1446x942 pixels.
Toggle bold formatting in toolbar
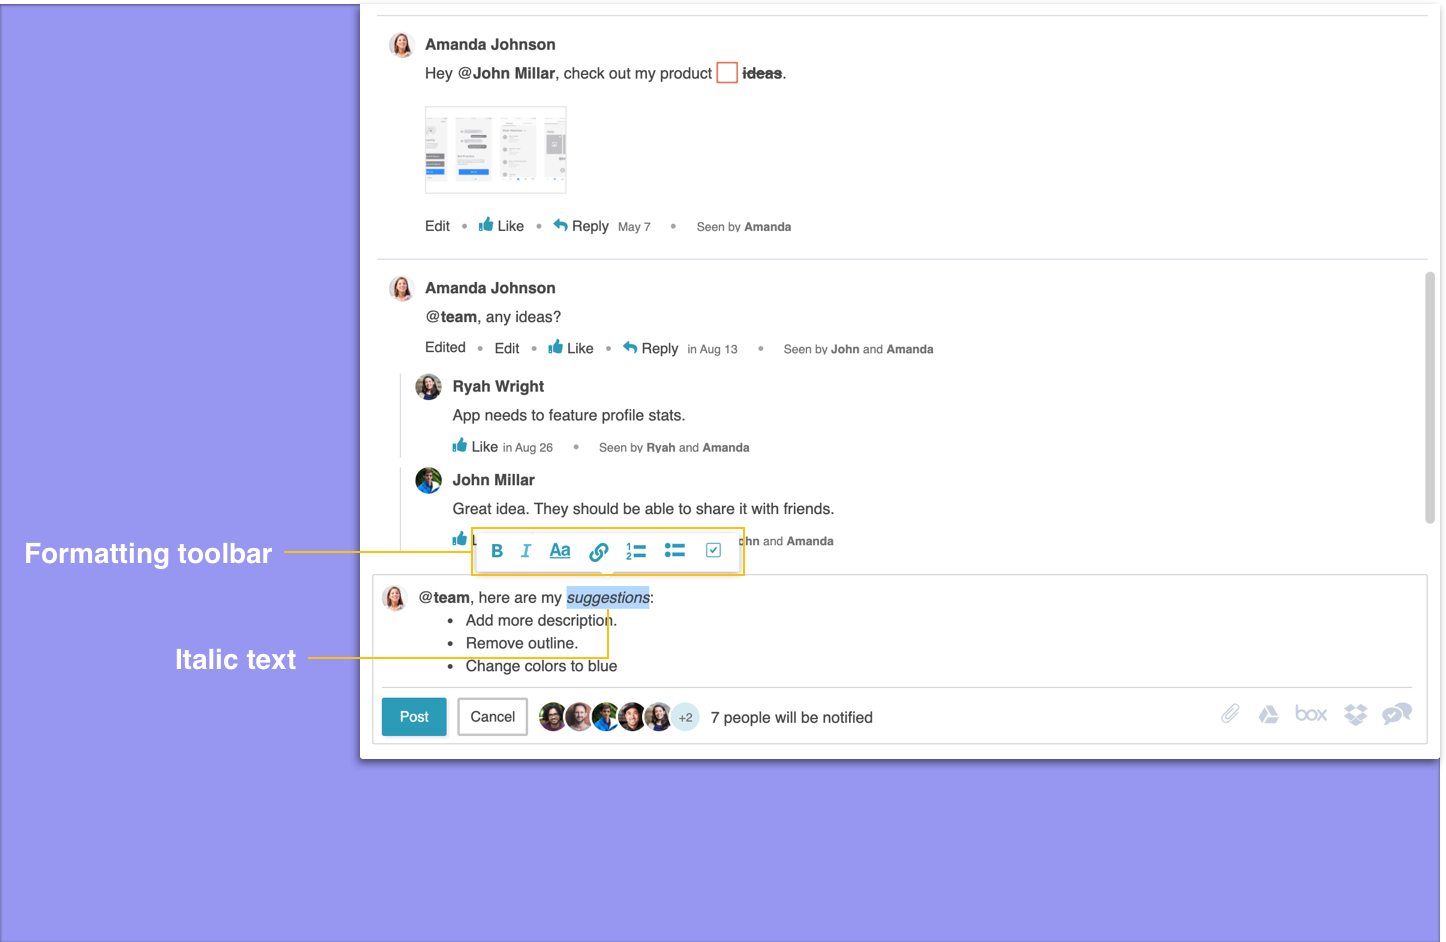point(497,551)
